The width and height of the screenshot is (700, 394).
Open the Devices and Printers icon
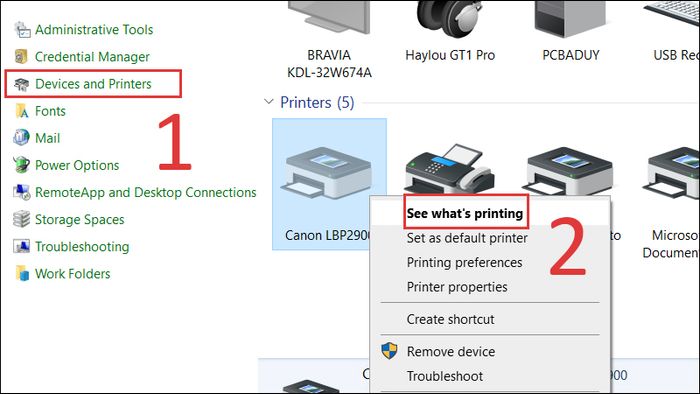(x=21, y=84)
